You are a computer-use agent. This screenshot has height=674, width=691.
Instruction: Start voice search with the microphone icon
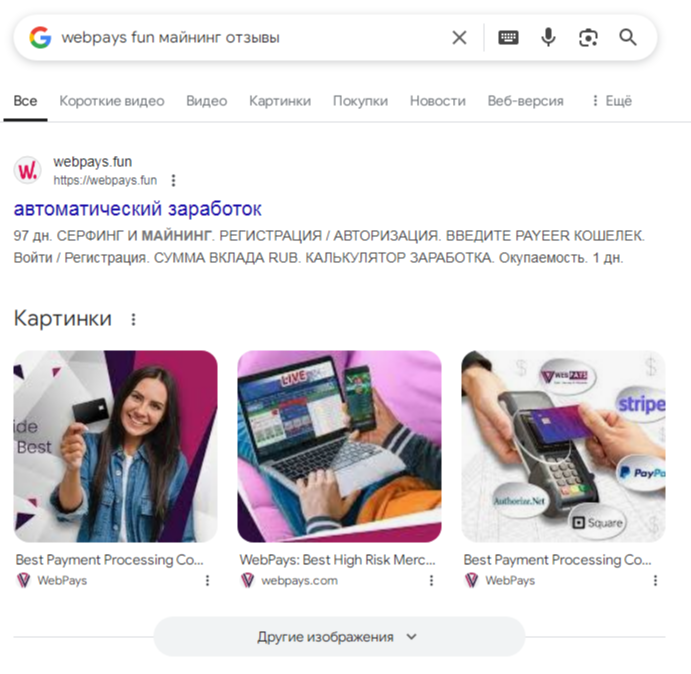coord(548,37)
